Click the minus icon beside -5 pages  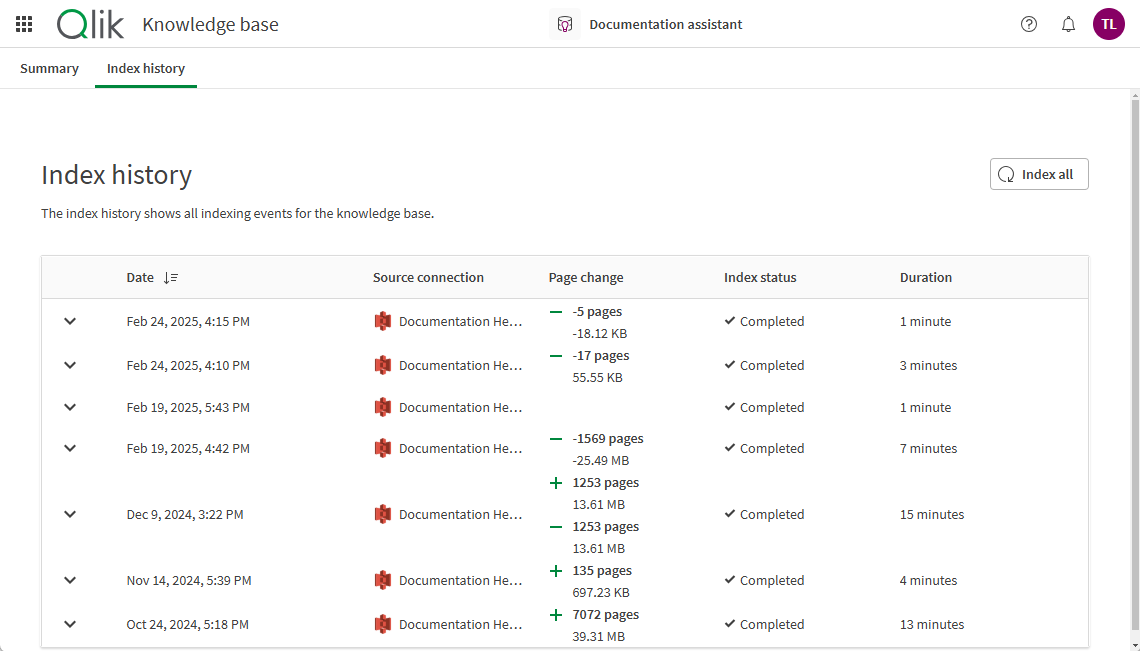click(x=556, y=311)
